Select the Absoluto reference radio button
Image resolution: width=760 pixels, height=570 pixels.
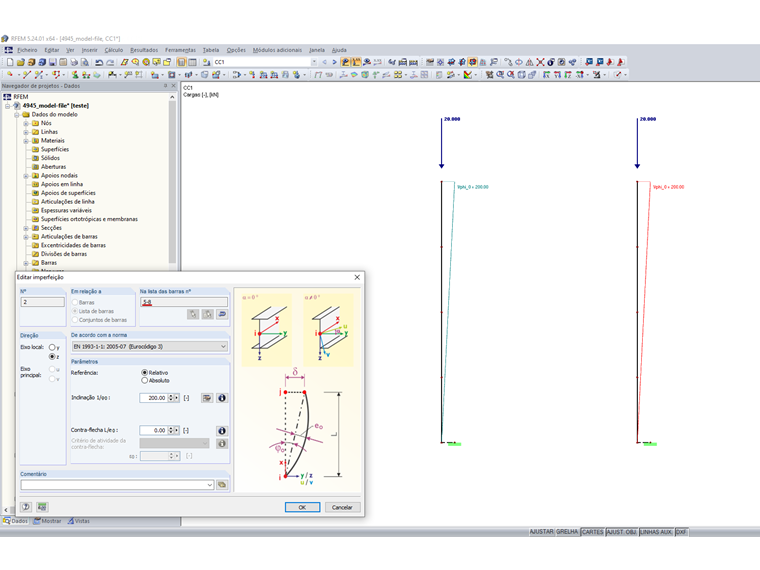pyautogui.click(x=144, y=380)
